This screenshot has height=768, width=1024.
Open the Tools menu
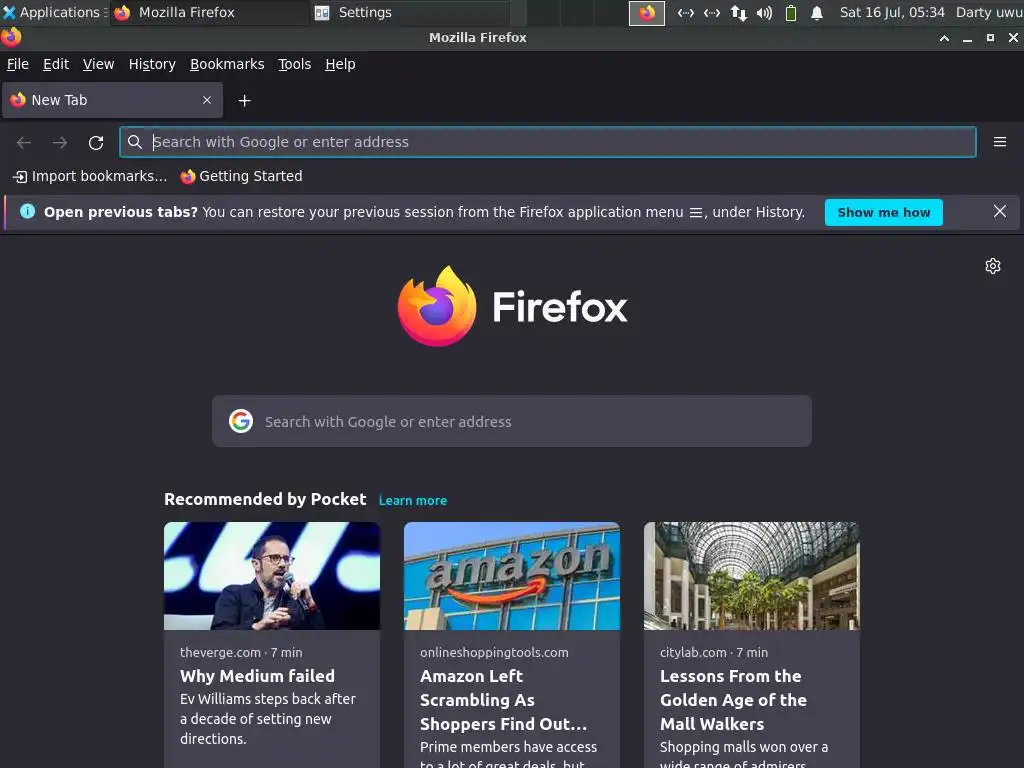pos(295,64)
